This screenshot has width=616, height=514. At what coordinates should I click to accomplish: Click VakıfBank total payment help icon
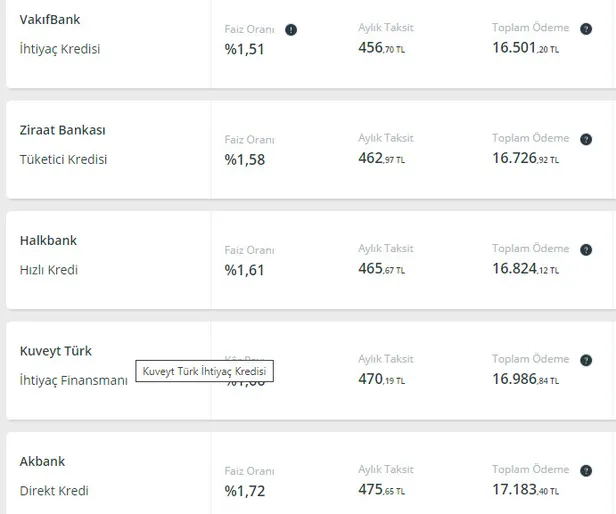586,29
